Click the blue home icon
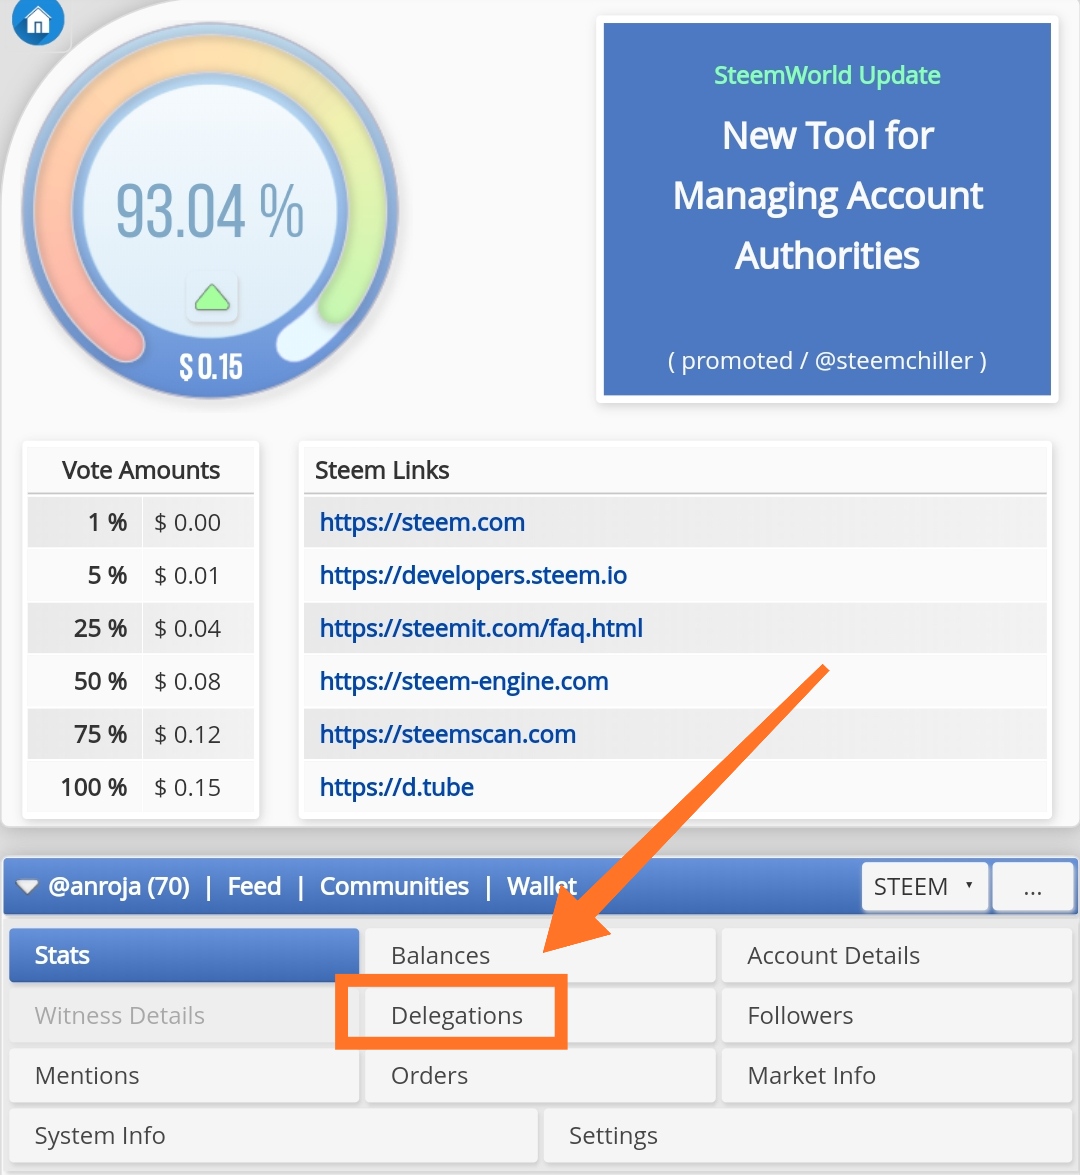This screenshot has height=1175, width=1080. (x=37, y=20)
